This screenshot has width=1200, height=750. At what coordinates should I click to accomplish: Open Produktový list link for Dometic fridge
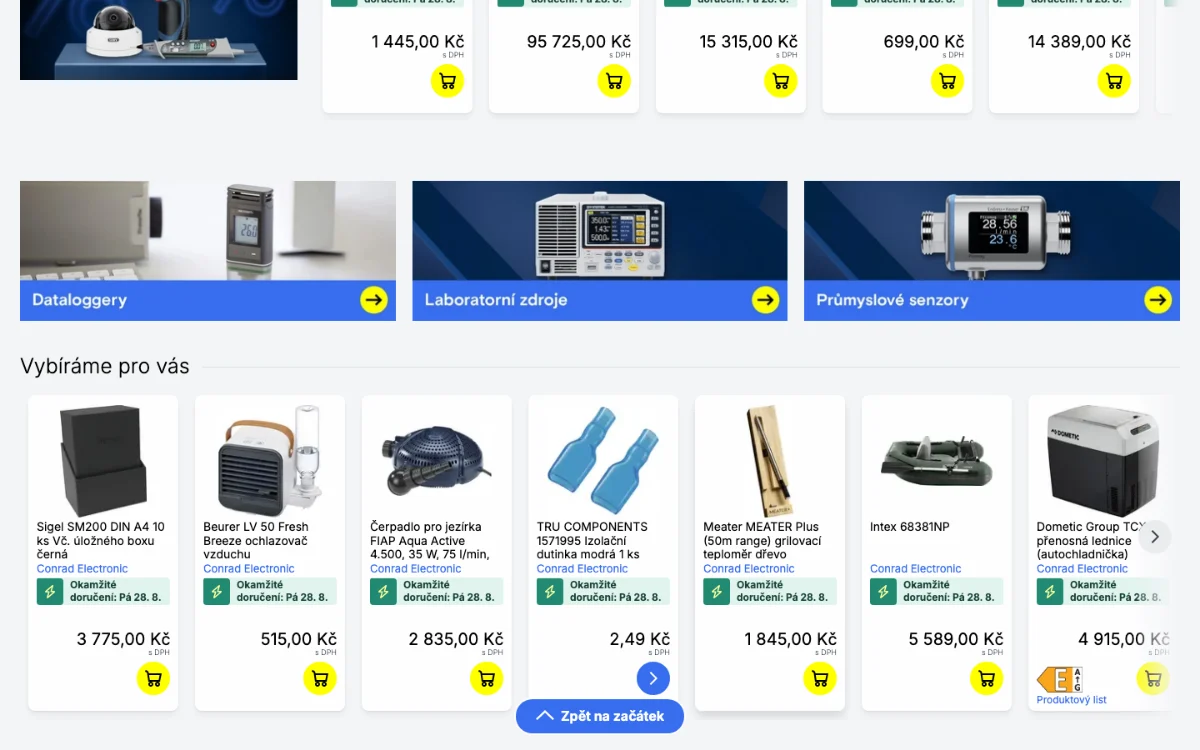pos(1072,700)
